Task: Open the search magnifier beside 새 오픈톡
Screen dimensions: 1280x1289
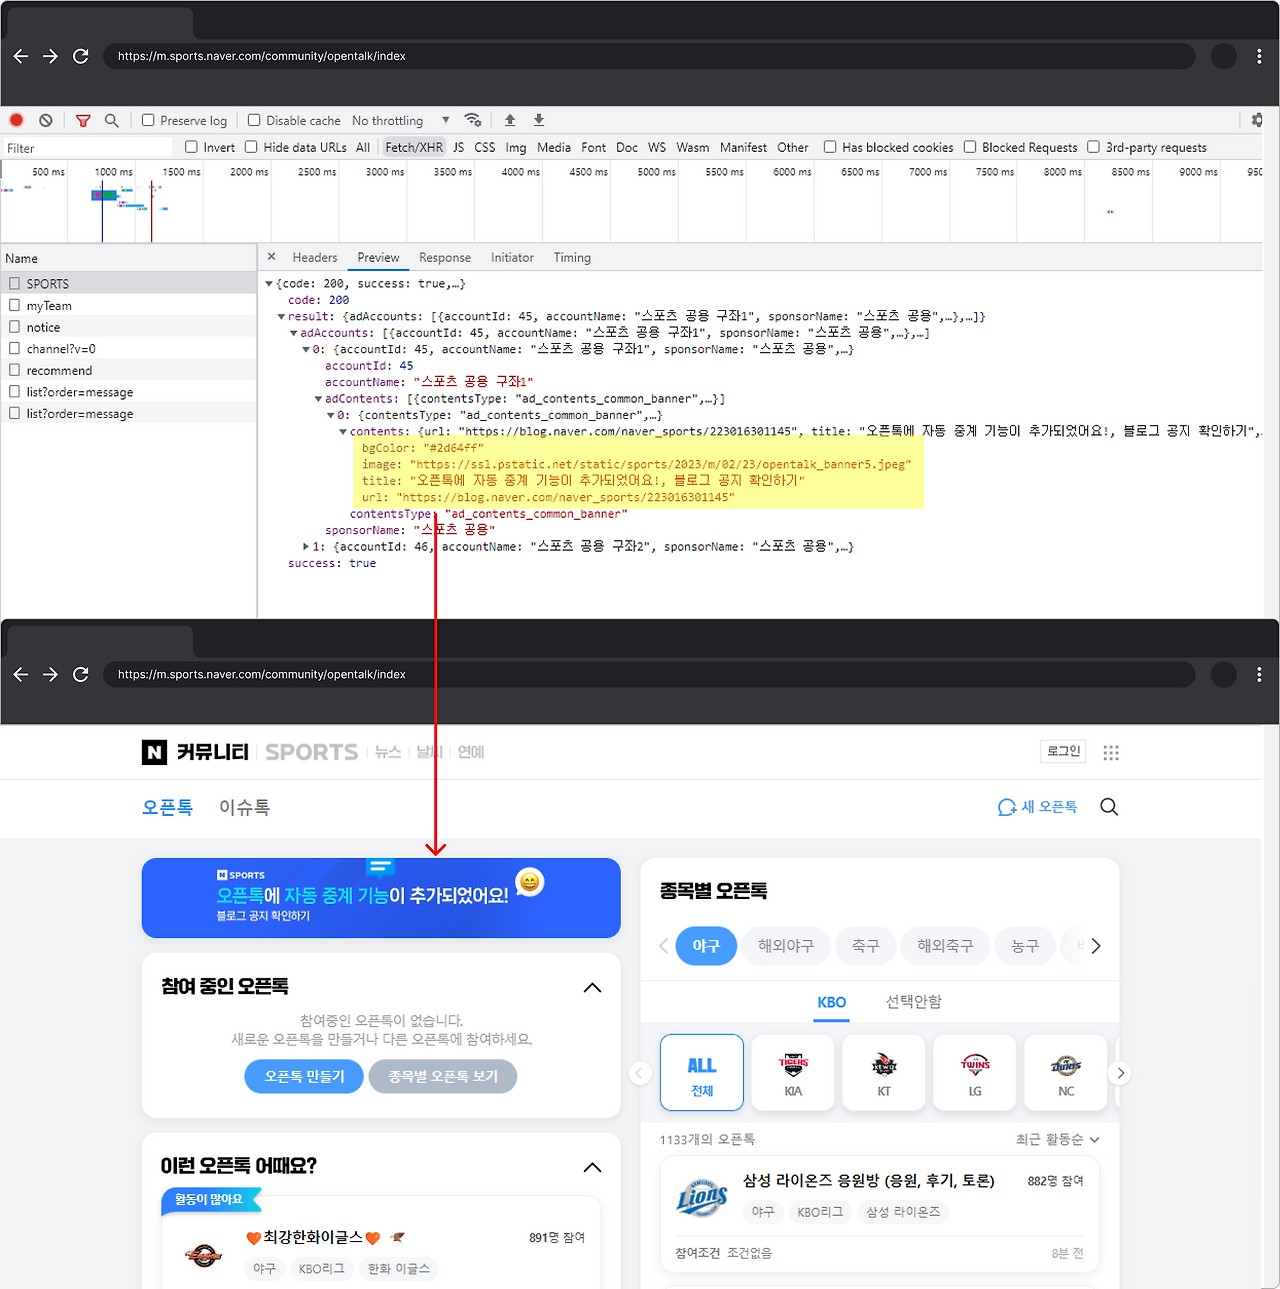Action: [x=1109, y=807]
